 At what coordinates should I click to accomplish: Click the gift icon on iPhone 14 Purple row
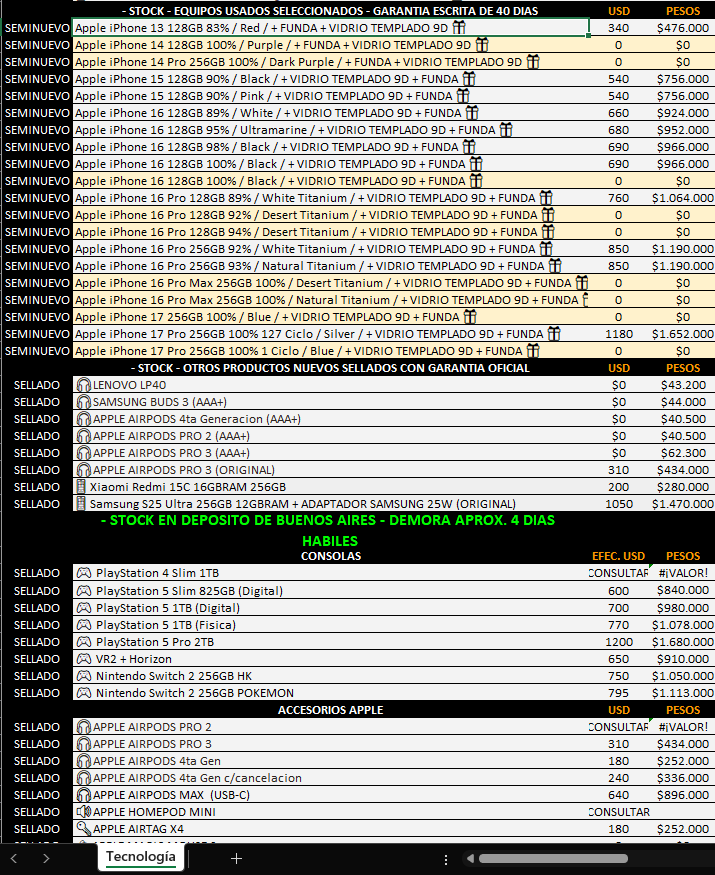pyautogui.click(x=482, y=45)
